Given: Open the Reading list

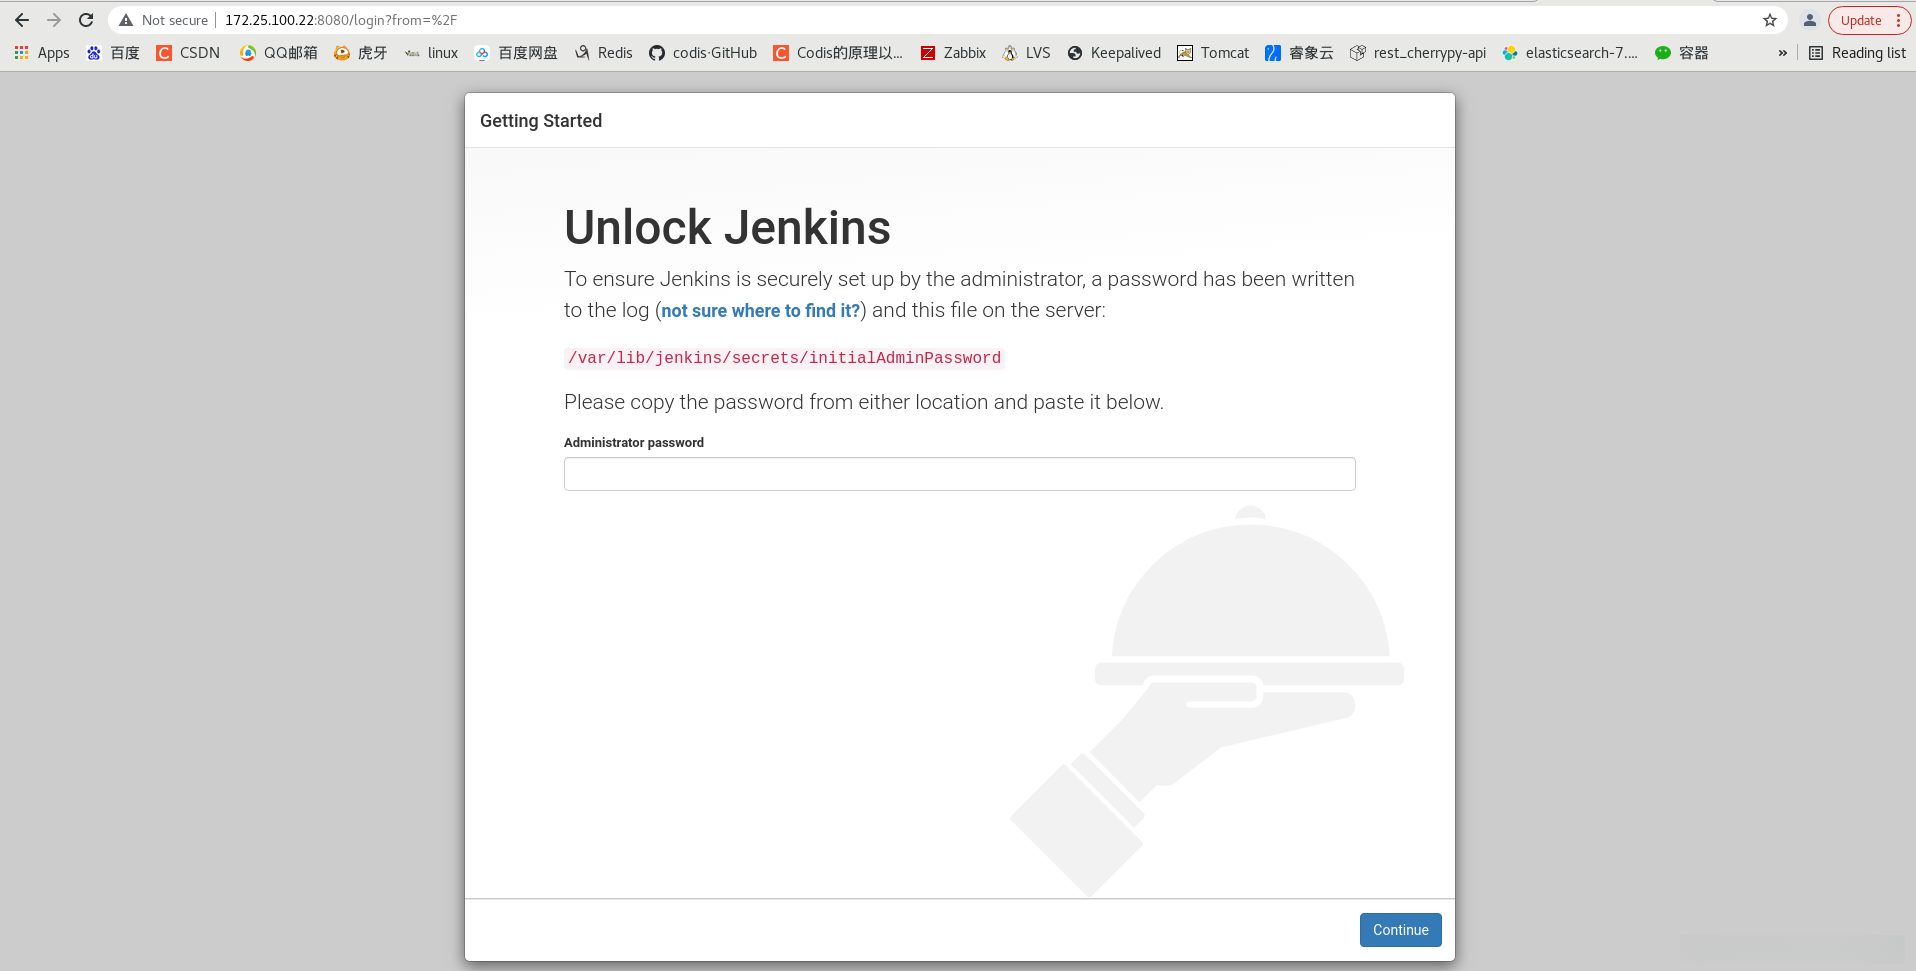Looking at the screenshot, I should (x=1857, y=53).
